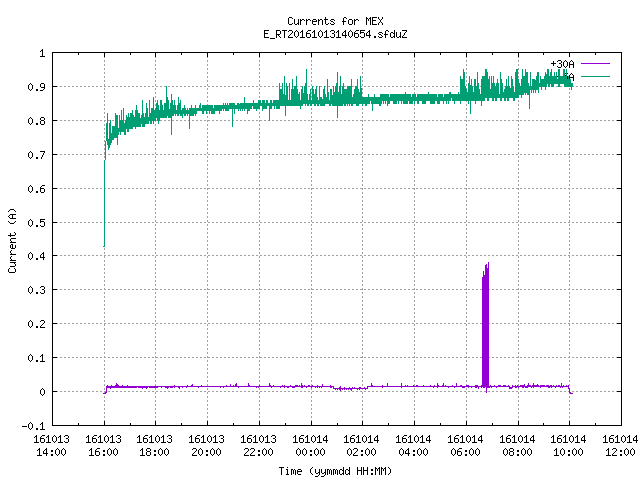The width and height of the screenshot is (640, 480).
Task: Click the 'Time (yymmdd HH:MM)' x-axis label
Action: click(335, 471)
